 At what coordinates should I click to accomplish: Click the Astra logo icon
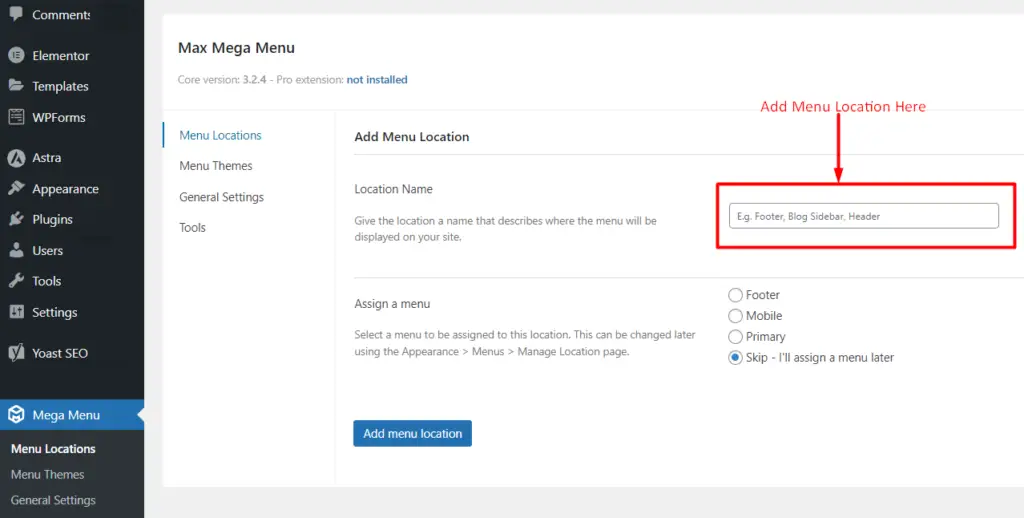(16, 157)
